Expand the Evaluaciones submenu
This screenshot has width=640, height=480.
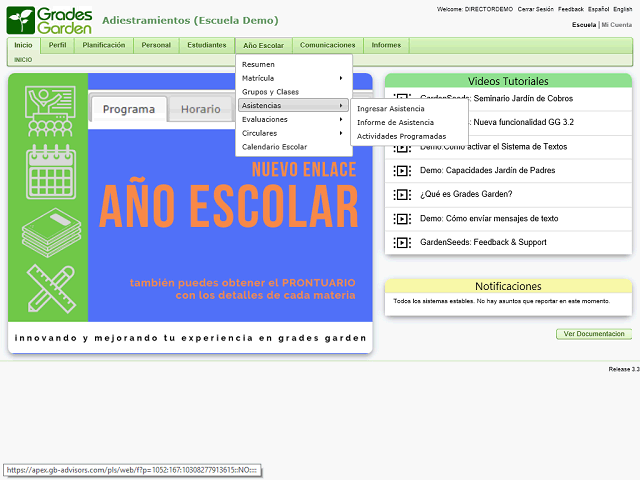pyautogui.click(x=293, y=119)
